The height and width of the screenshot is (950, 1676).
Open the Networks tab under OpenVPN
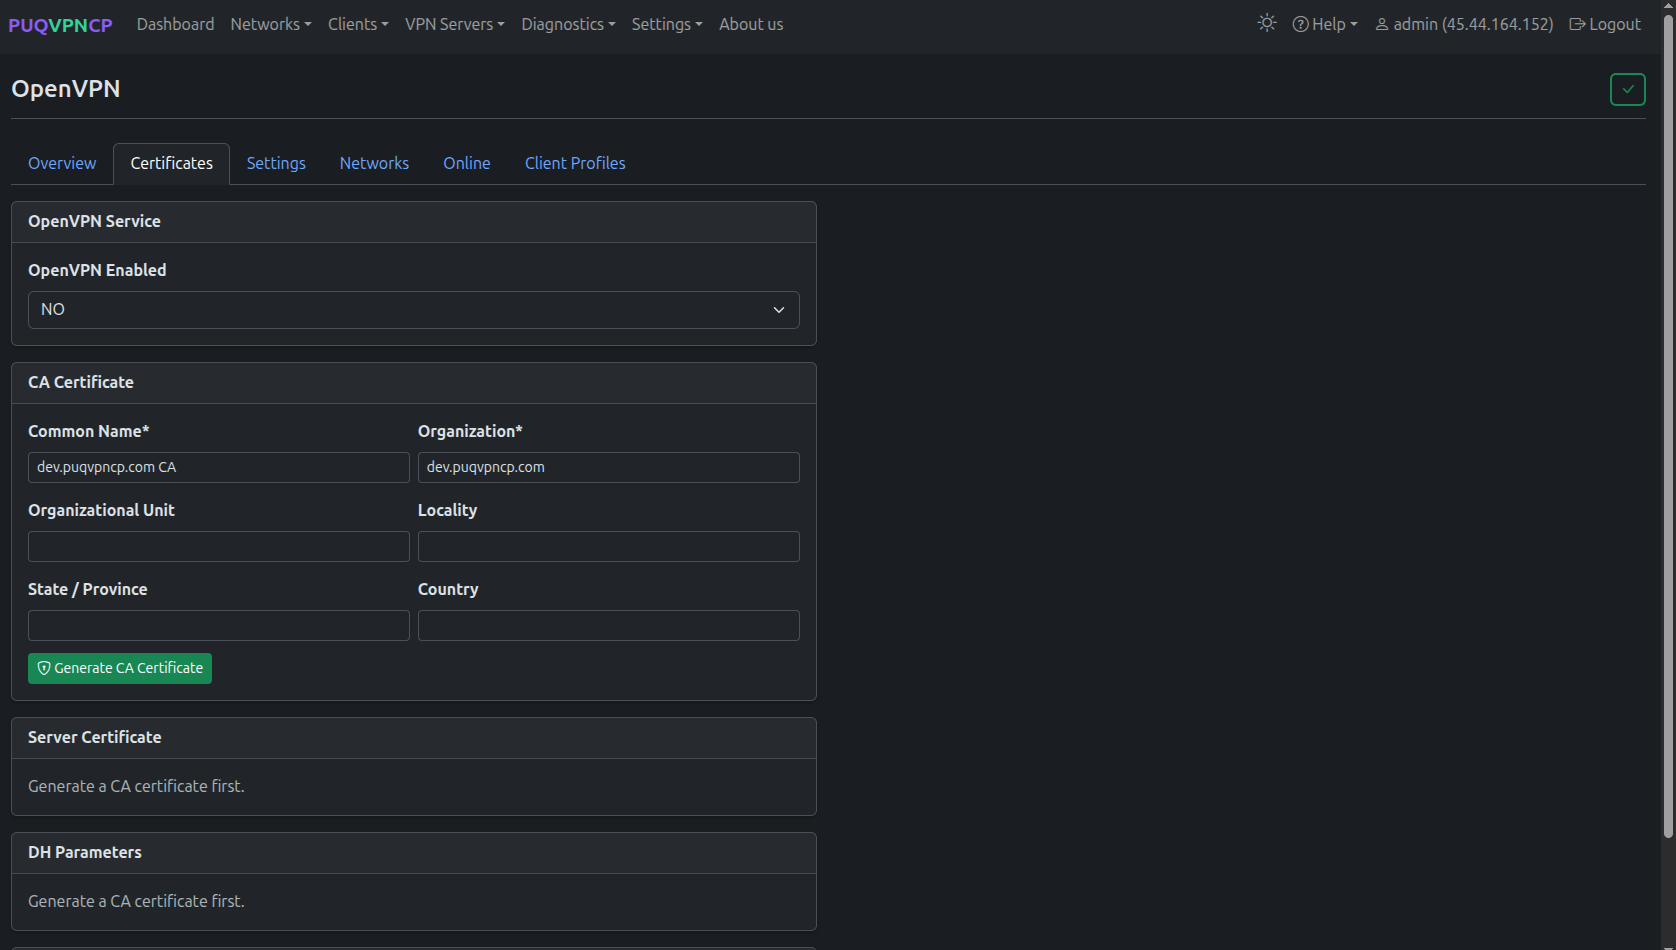click(374, 163)
